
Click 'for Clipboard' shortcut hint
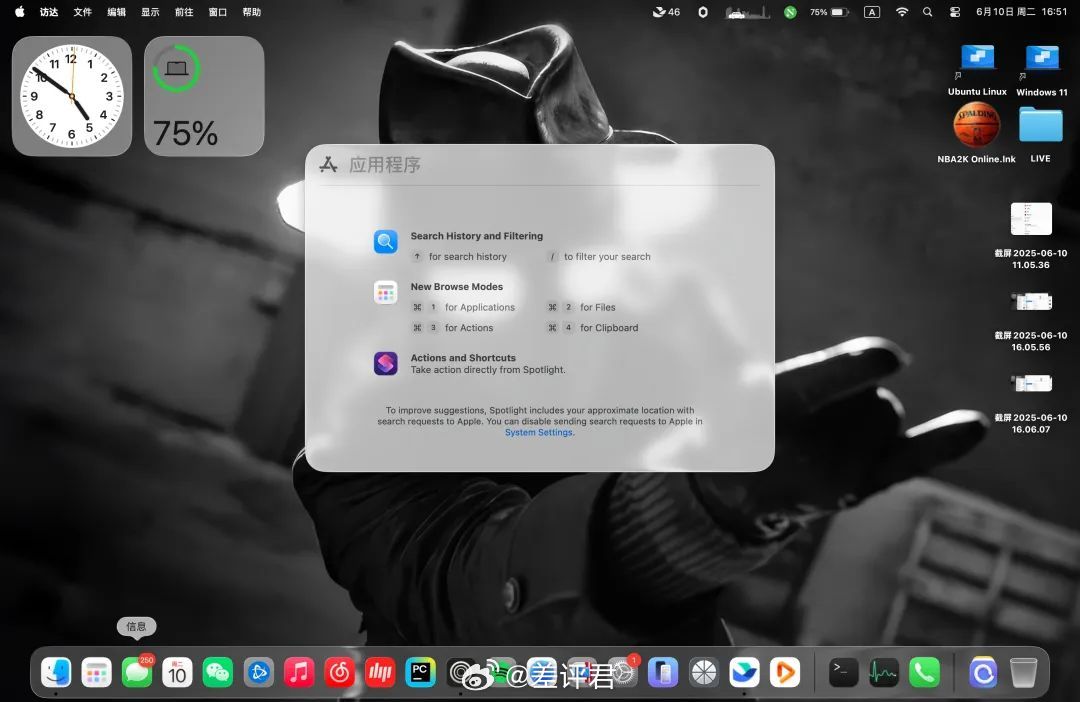pos(609,328)
